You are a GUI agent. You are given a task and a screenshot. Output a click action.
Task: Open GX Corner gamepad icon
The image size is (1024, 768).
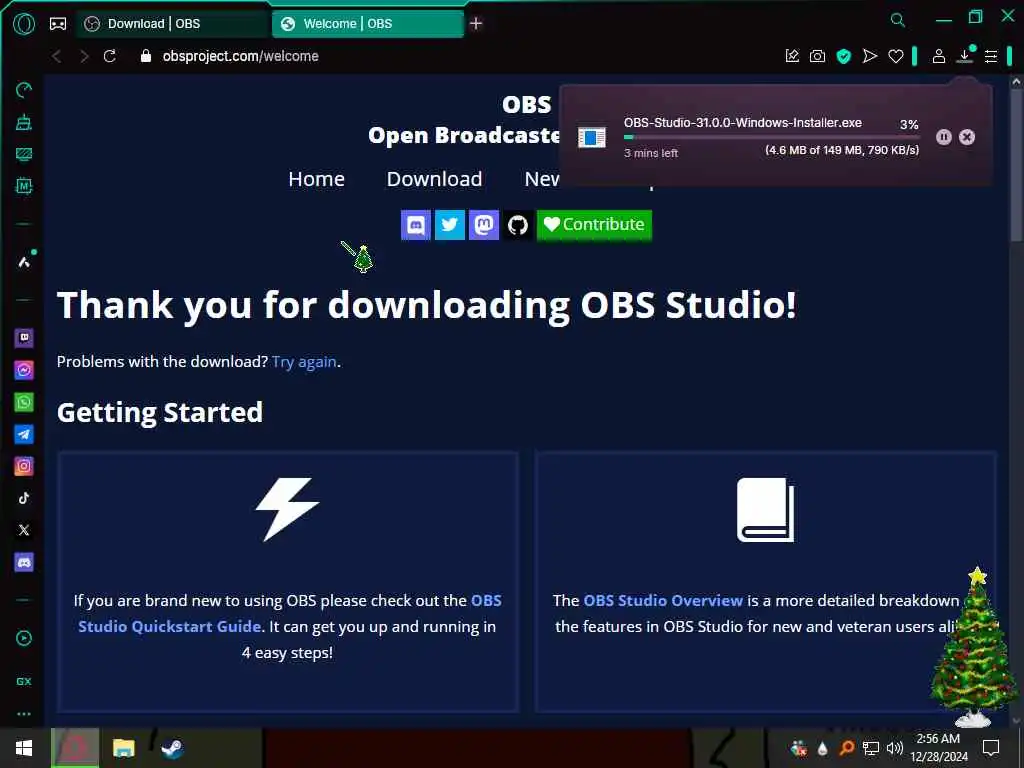click(x=58, y=24)
